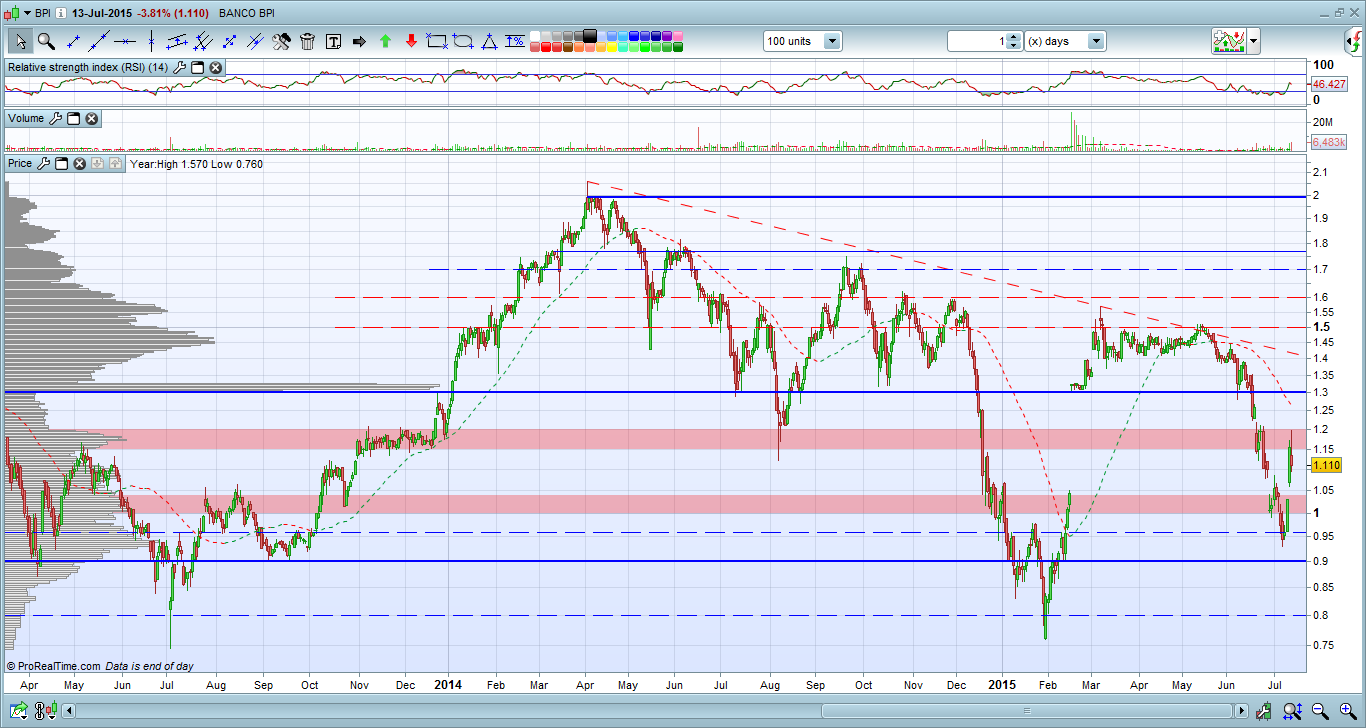Maximize the Volume panel
Viewport: 1366px width, 728px height.
(73, 118)
